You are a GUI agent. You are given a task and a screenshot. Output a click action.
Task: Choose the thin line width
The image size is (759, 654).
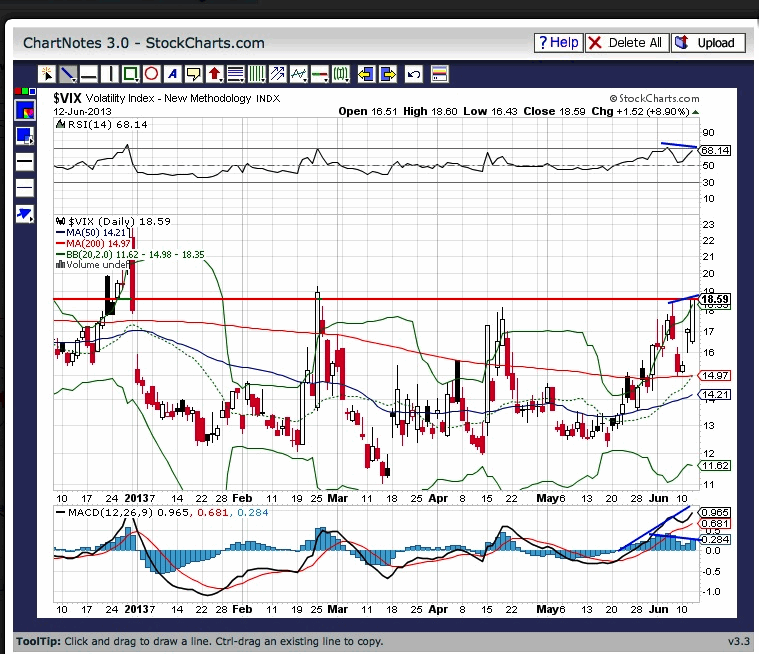click(25, 187)
